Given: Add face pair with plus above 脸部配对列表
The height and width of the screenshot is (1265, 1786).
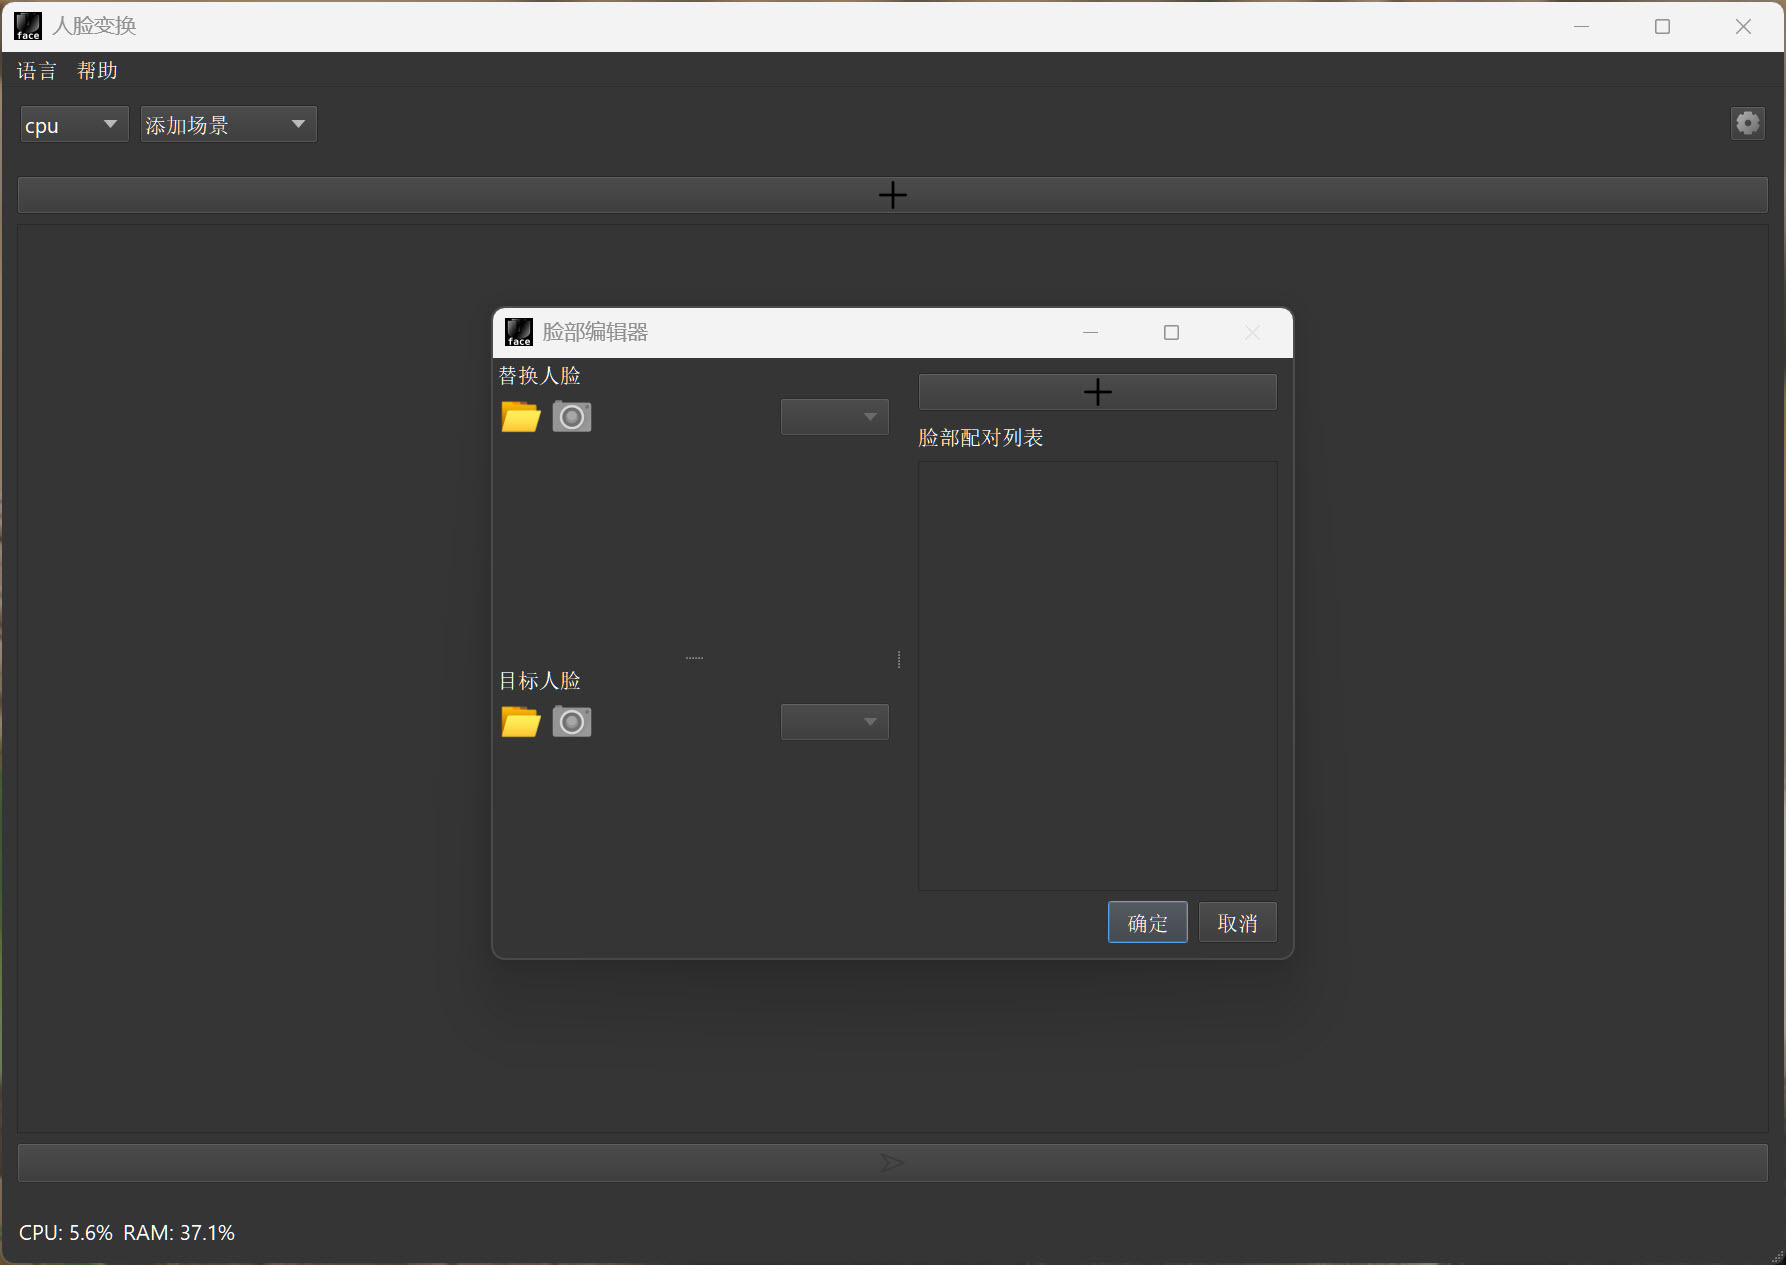Looking at the screenshot, I should [1097, 392].
